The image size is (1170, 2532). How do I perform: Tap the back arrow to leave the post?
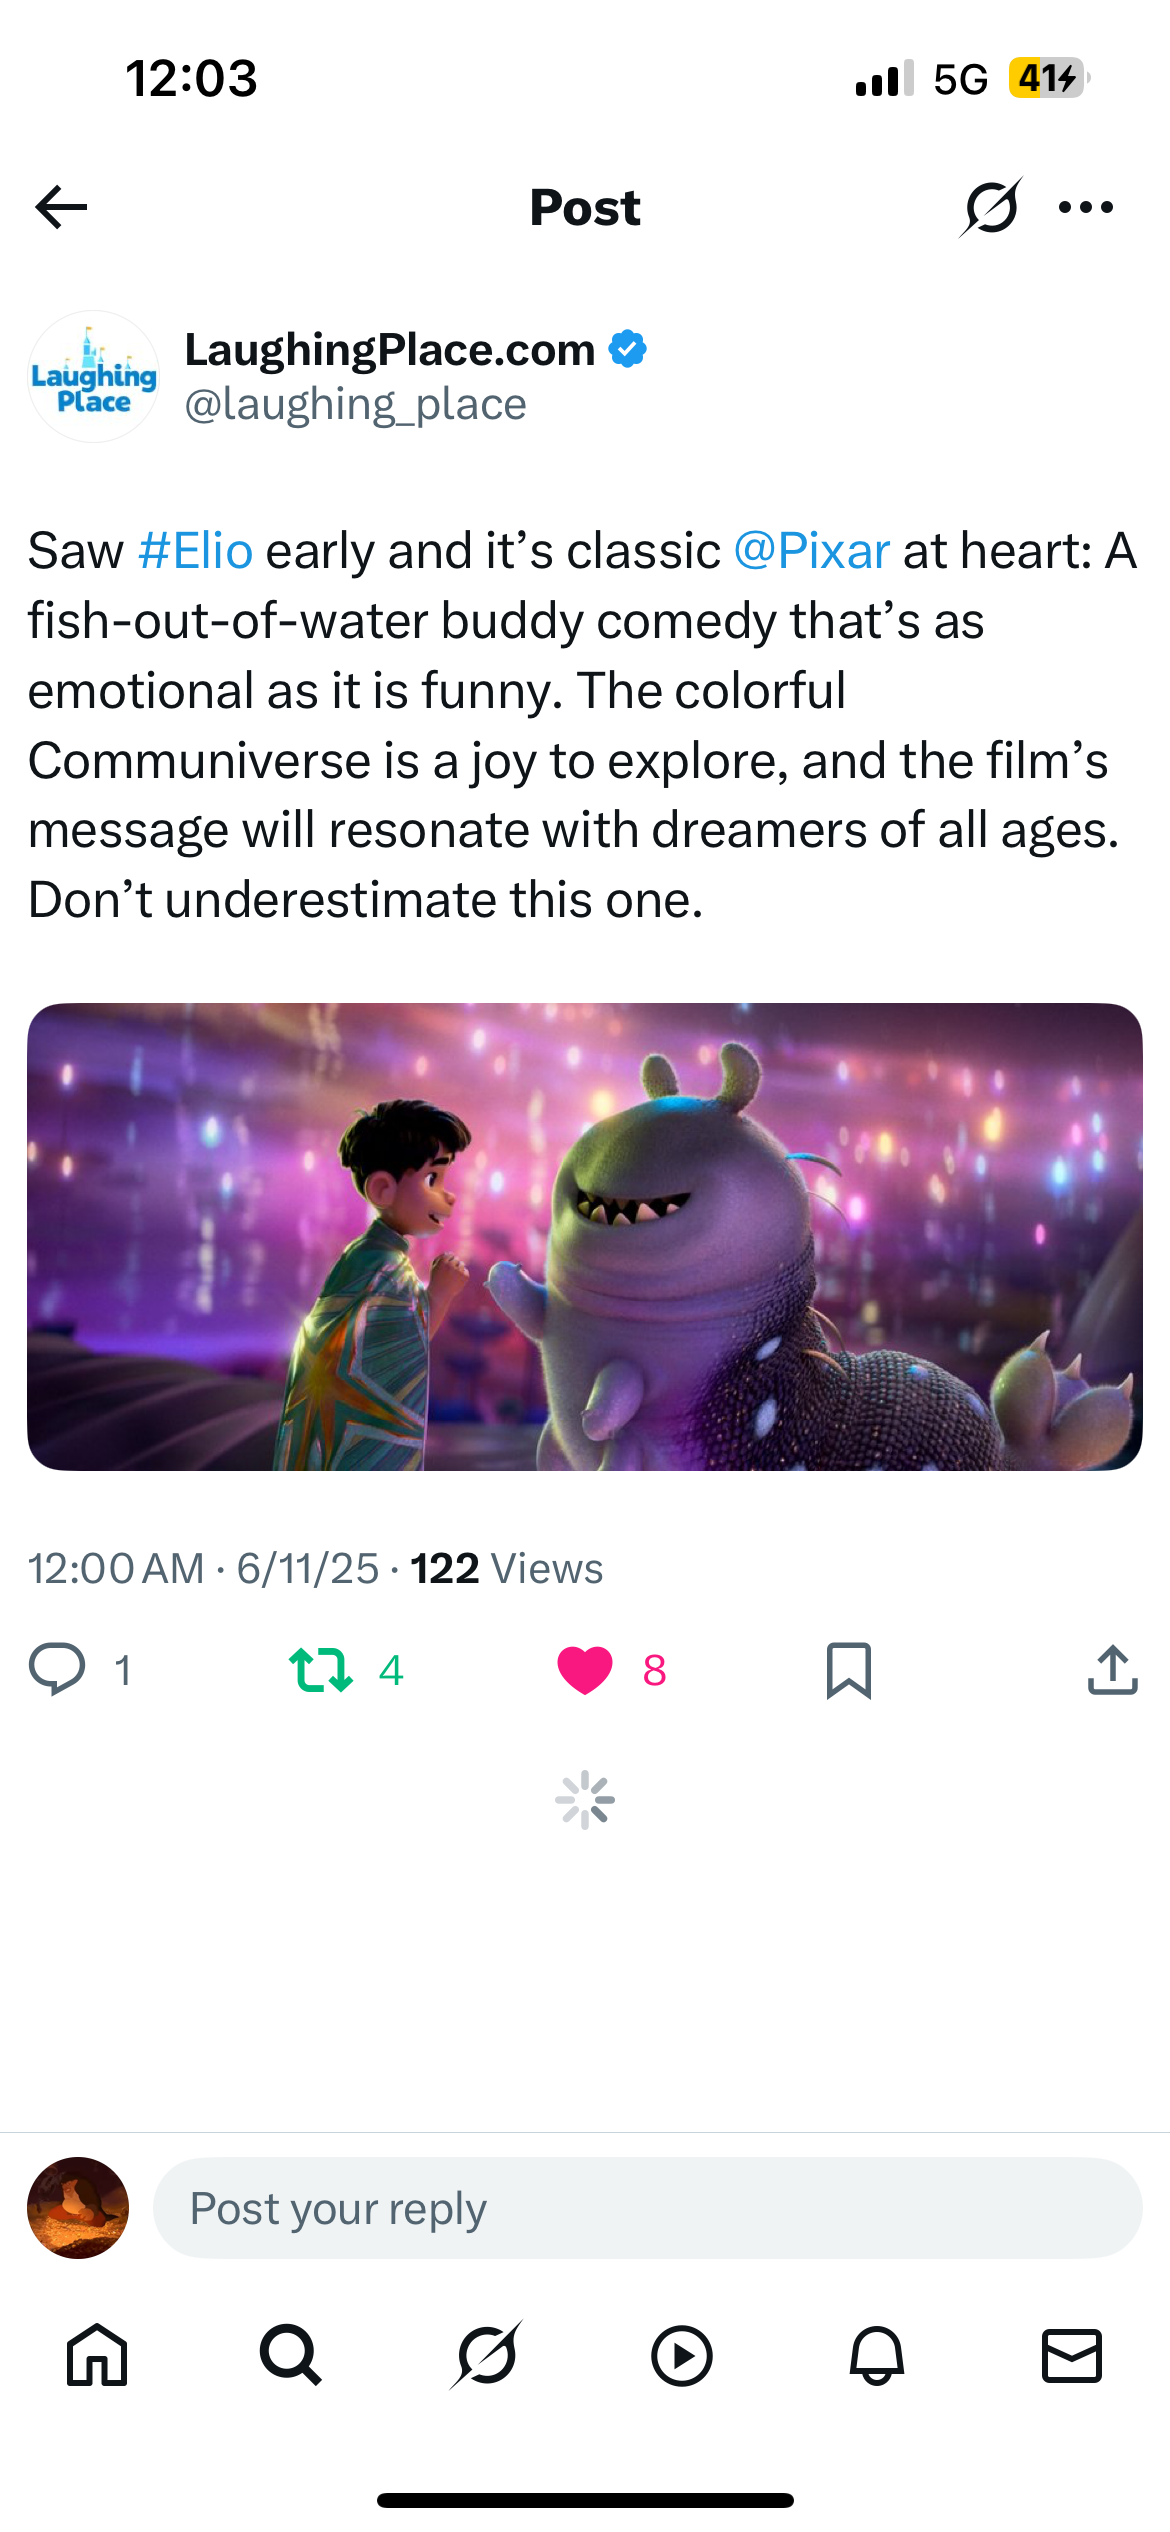(61, 207)
